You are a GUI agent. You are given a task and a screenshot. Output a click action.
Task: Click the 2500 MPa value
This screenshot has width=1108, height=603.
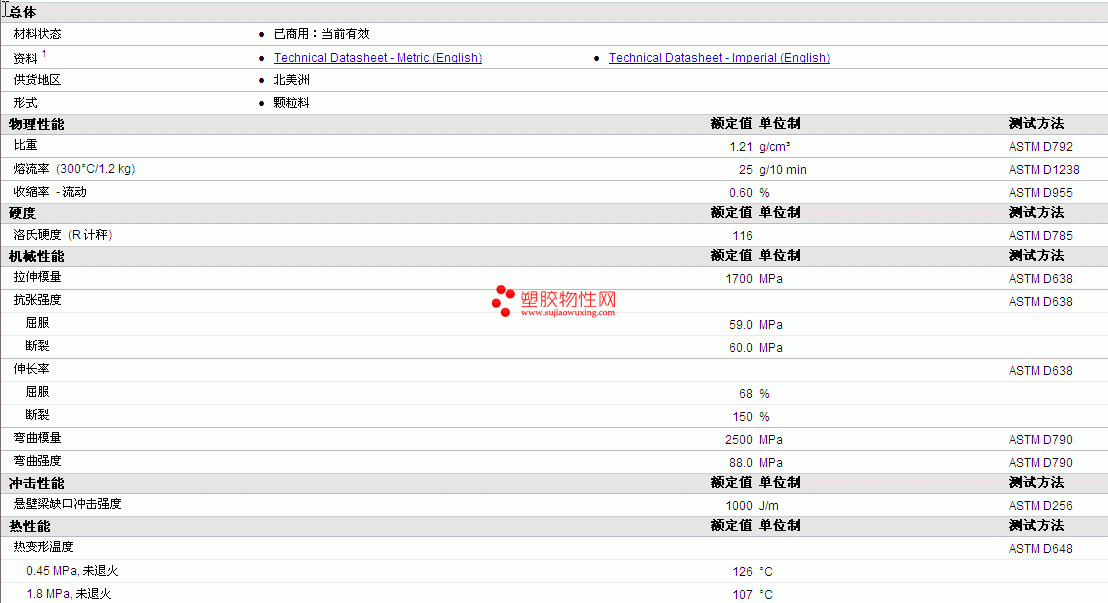click(754, 440)
